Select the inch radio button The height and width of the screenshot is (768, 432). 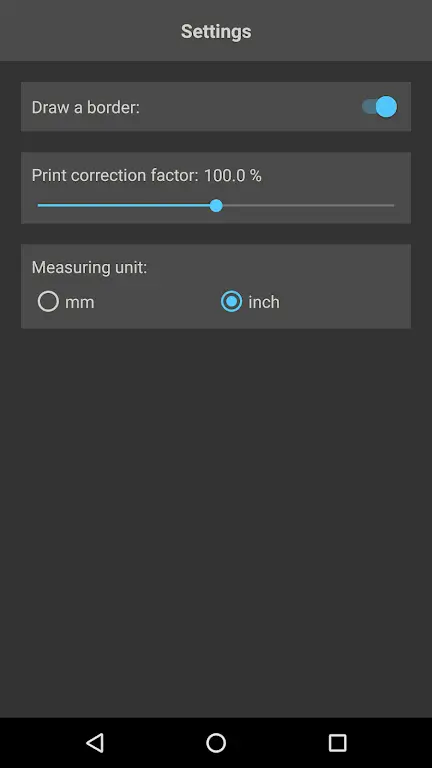(231, 301)
